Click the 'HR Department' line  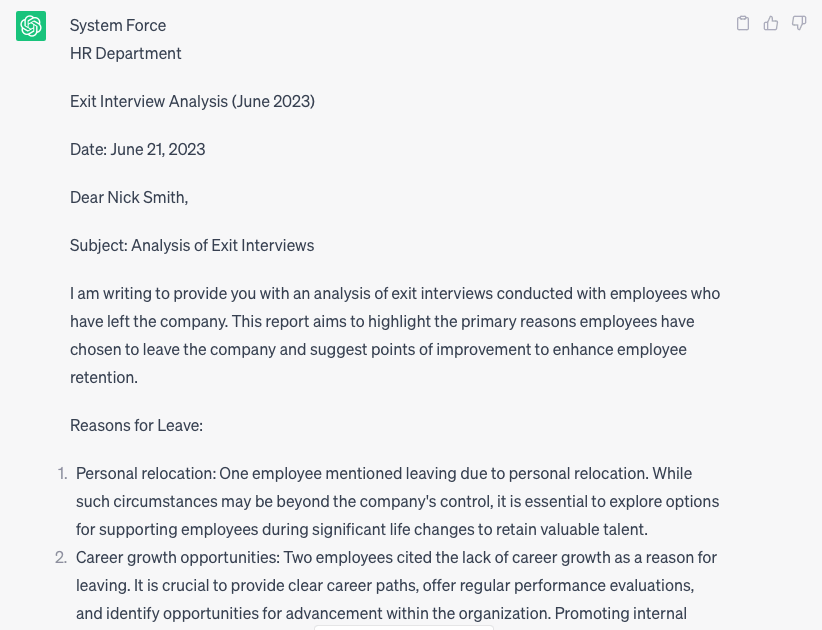point(126,53)
